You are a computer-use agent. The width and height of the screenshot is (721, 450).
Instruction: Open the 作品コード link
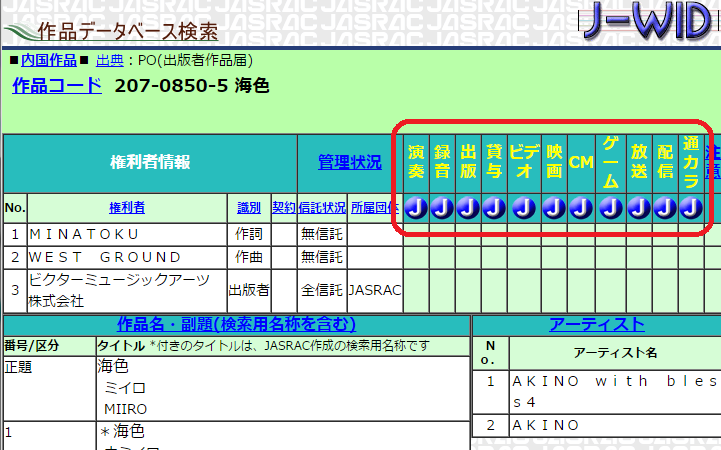(x=57, y=85)
